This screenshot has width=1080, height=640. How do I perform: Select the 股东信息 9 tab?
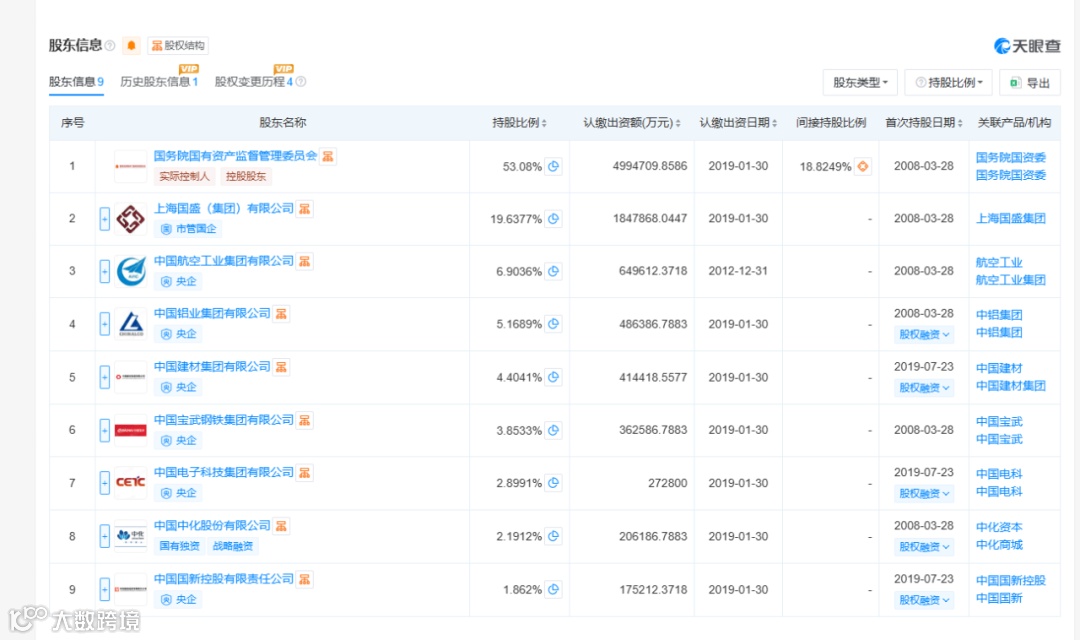(76, 81)
